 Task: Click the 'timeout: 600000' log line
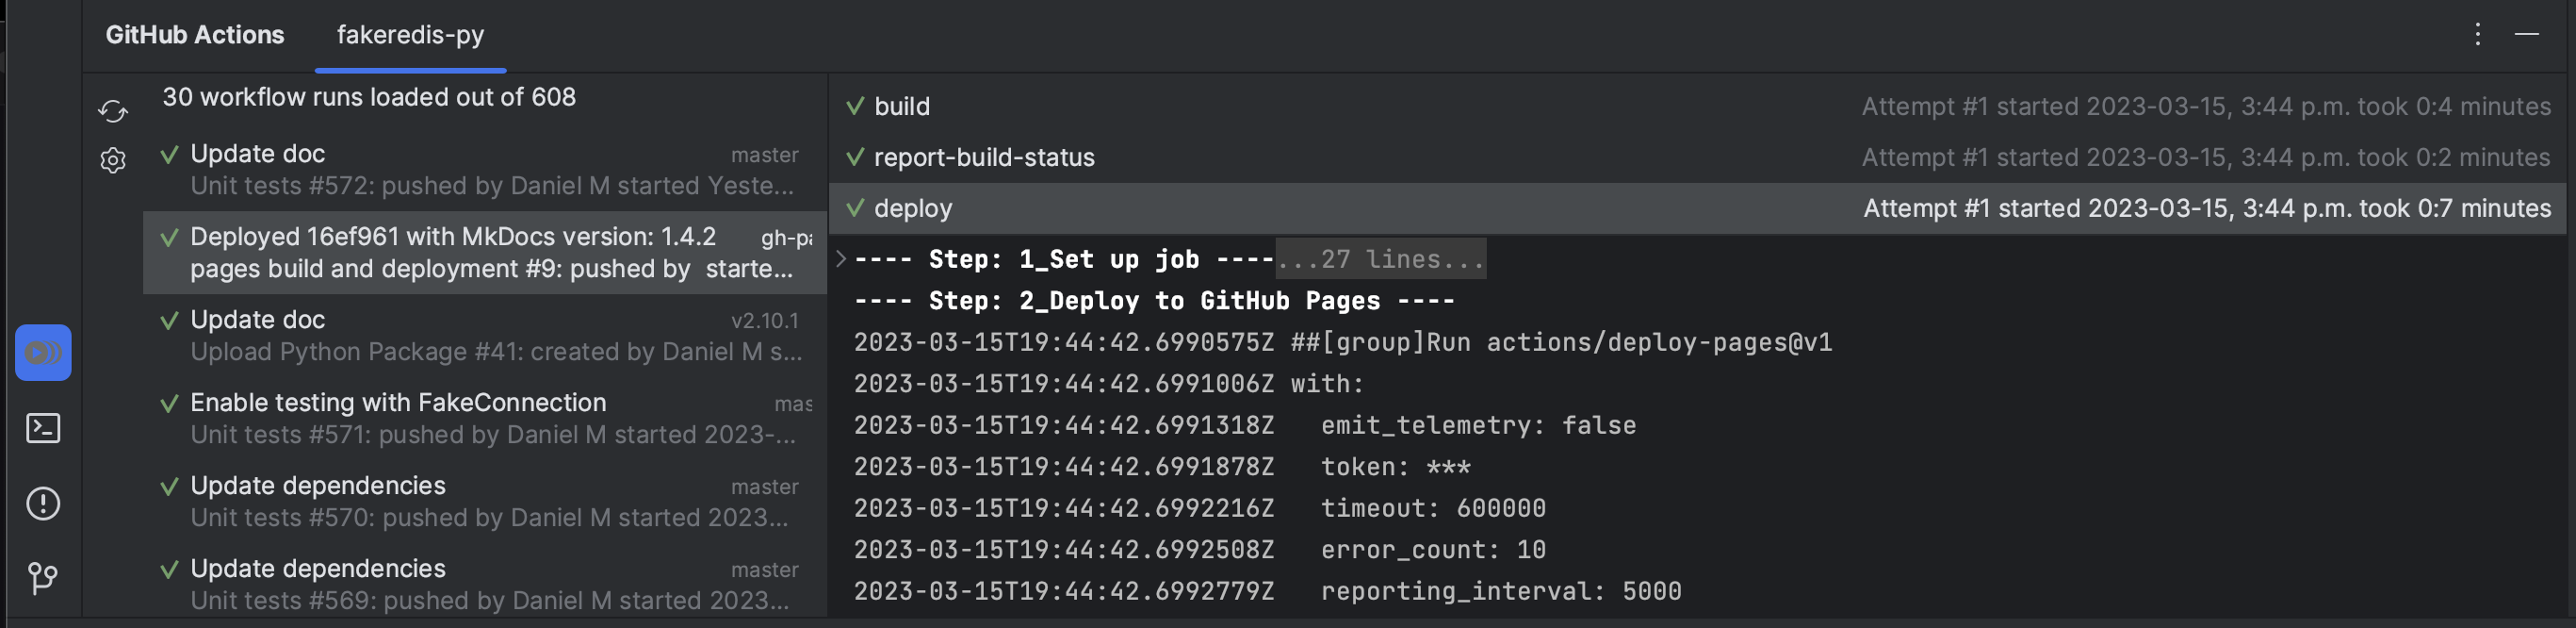point(1200,508)
